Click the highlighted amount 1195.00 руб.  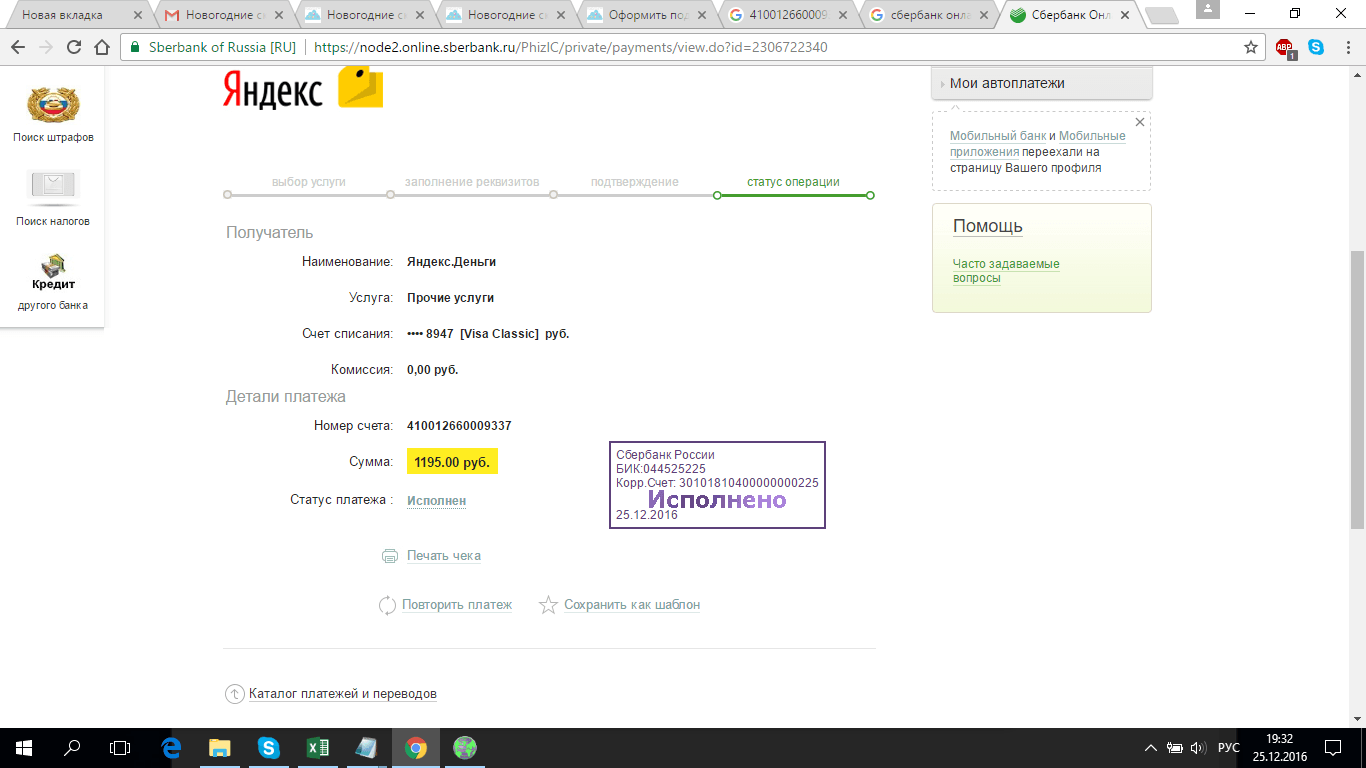click(452, 463)
